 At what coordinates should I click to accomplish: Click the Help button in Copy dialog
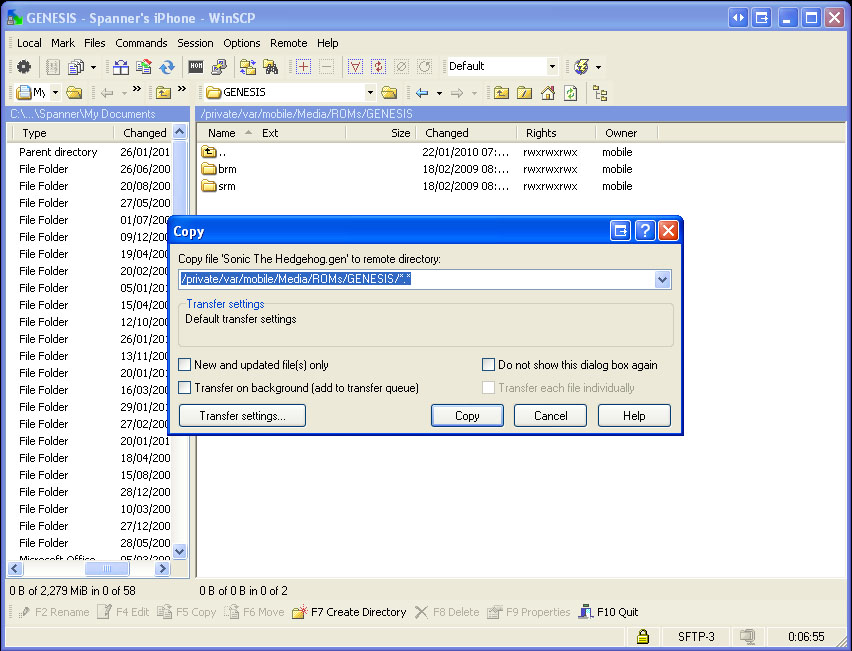coord(634,416)
